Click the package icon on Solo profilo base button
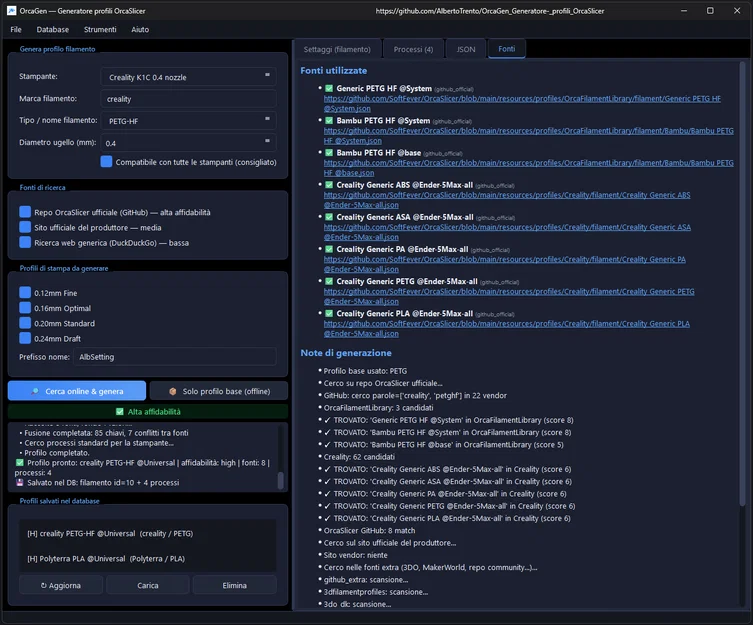The height and width of the screenshot is (625, 753). (x=172, y=391)
